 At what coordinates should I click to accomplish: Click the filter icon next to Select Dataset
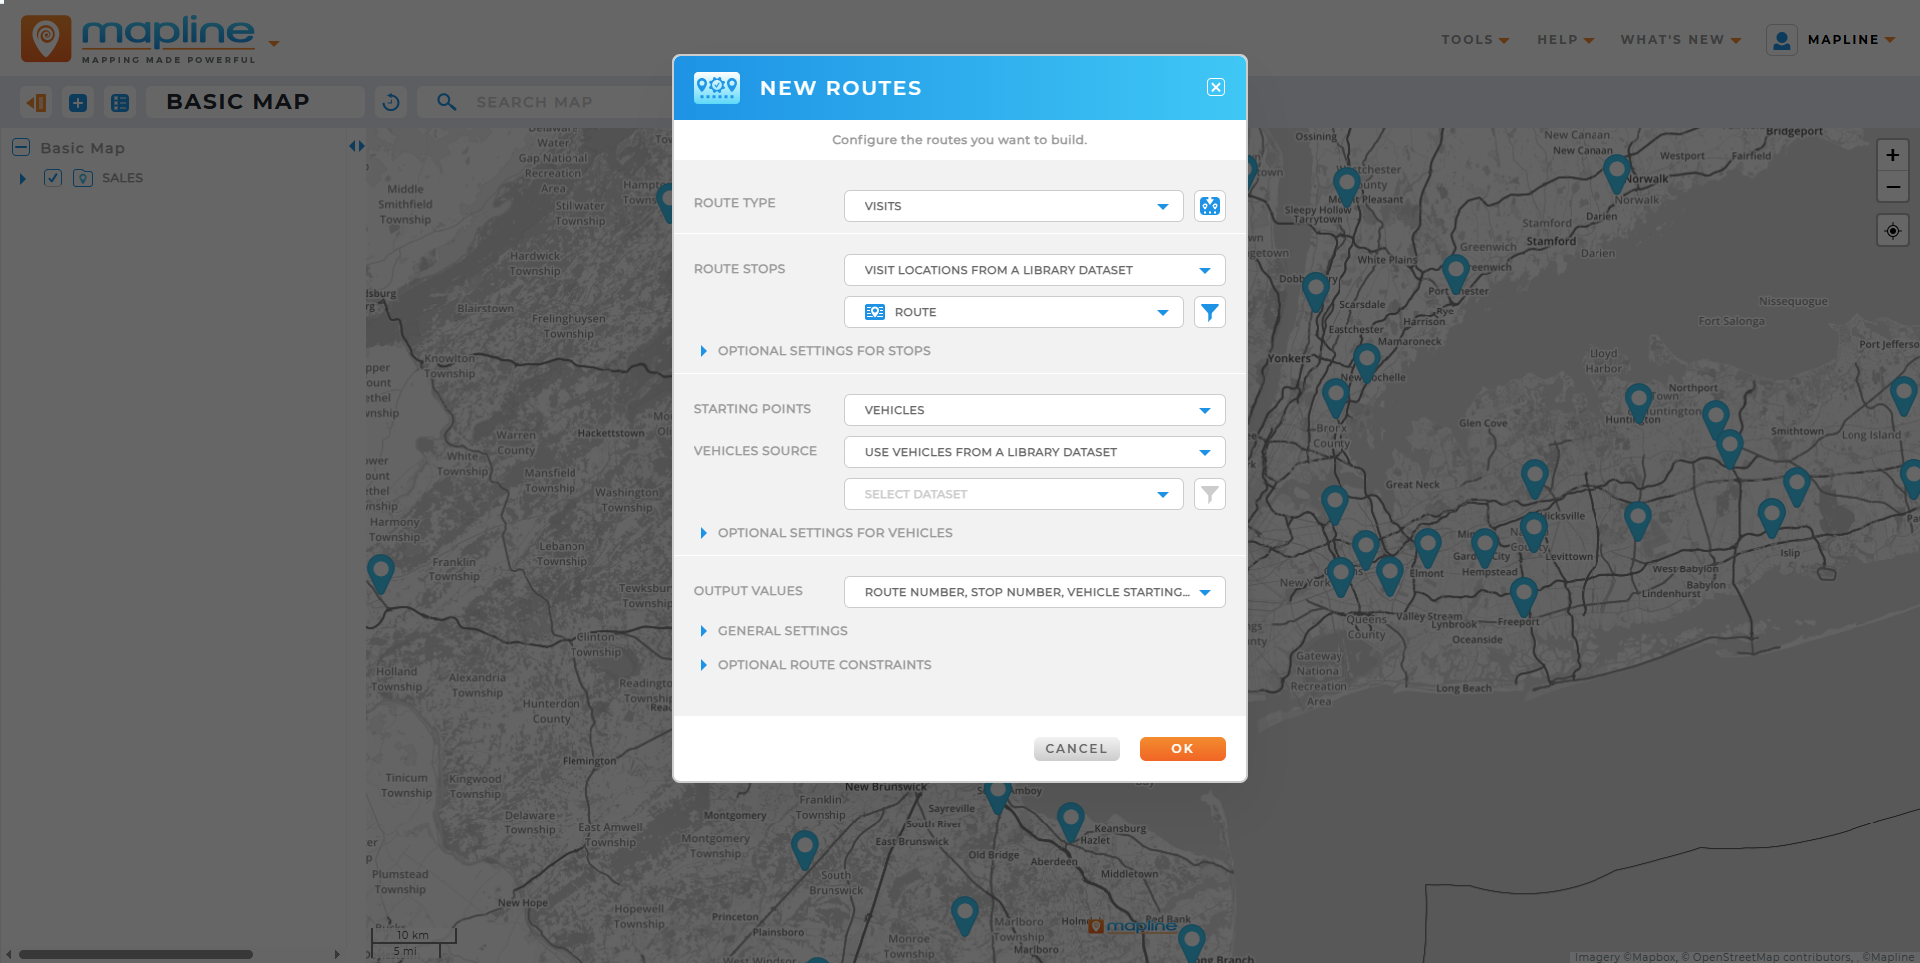1209,493
